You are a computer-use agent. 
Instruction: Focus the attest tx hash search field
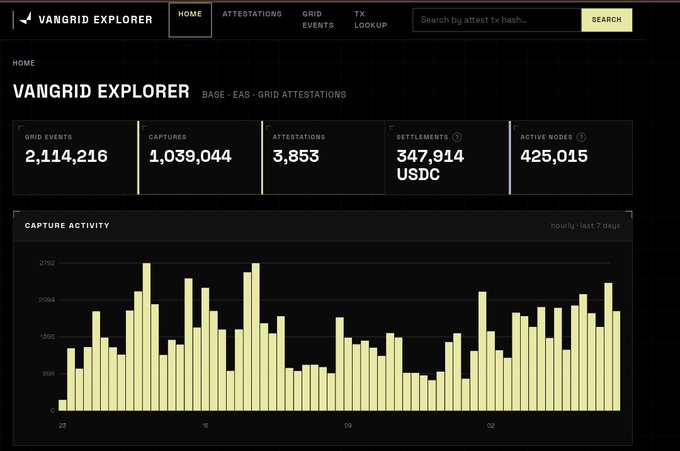pyautogui.click(x=497, y=20)
